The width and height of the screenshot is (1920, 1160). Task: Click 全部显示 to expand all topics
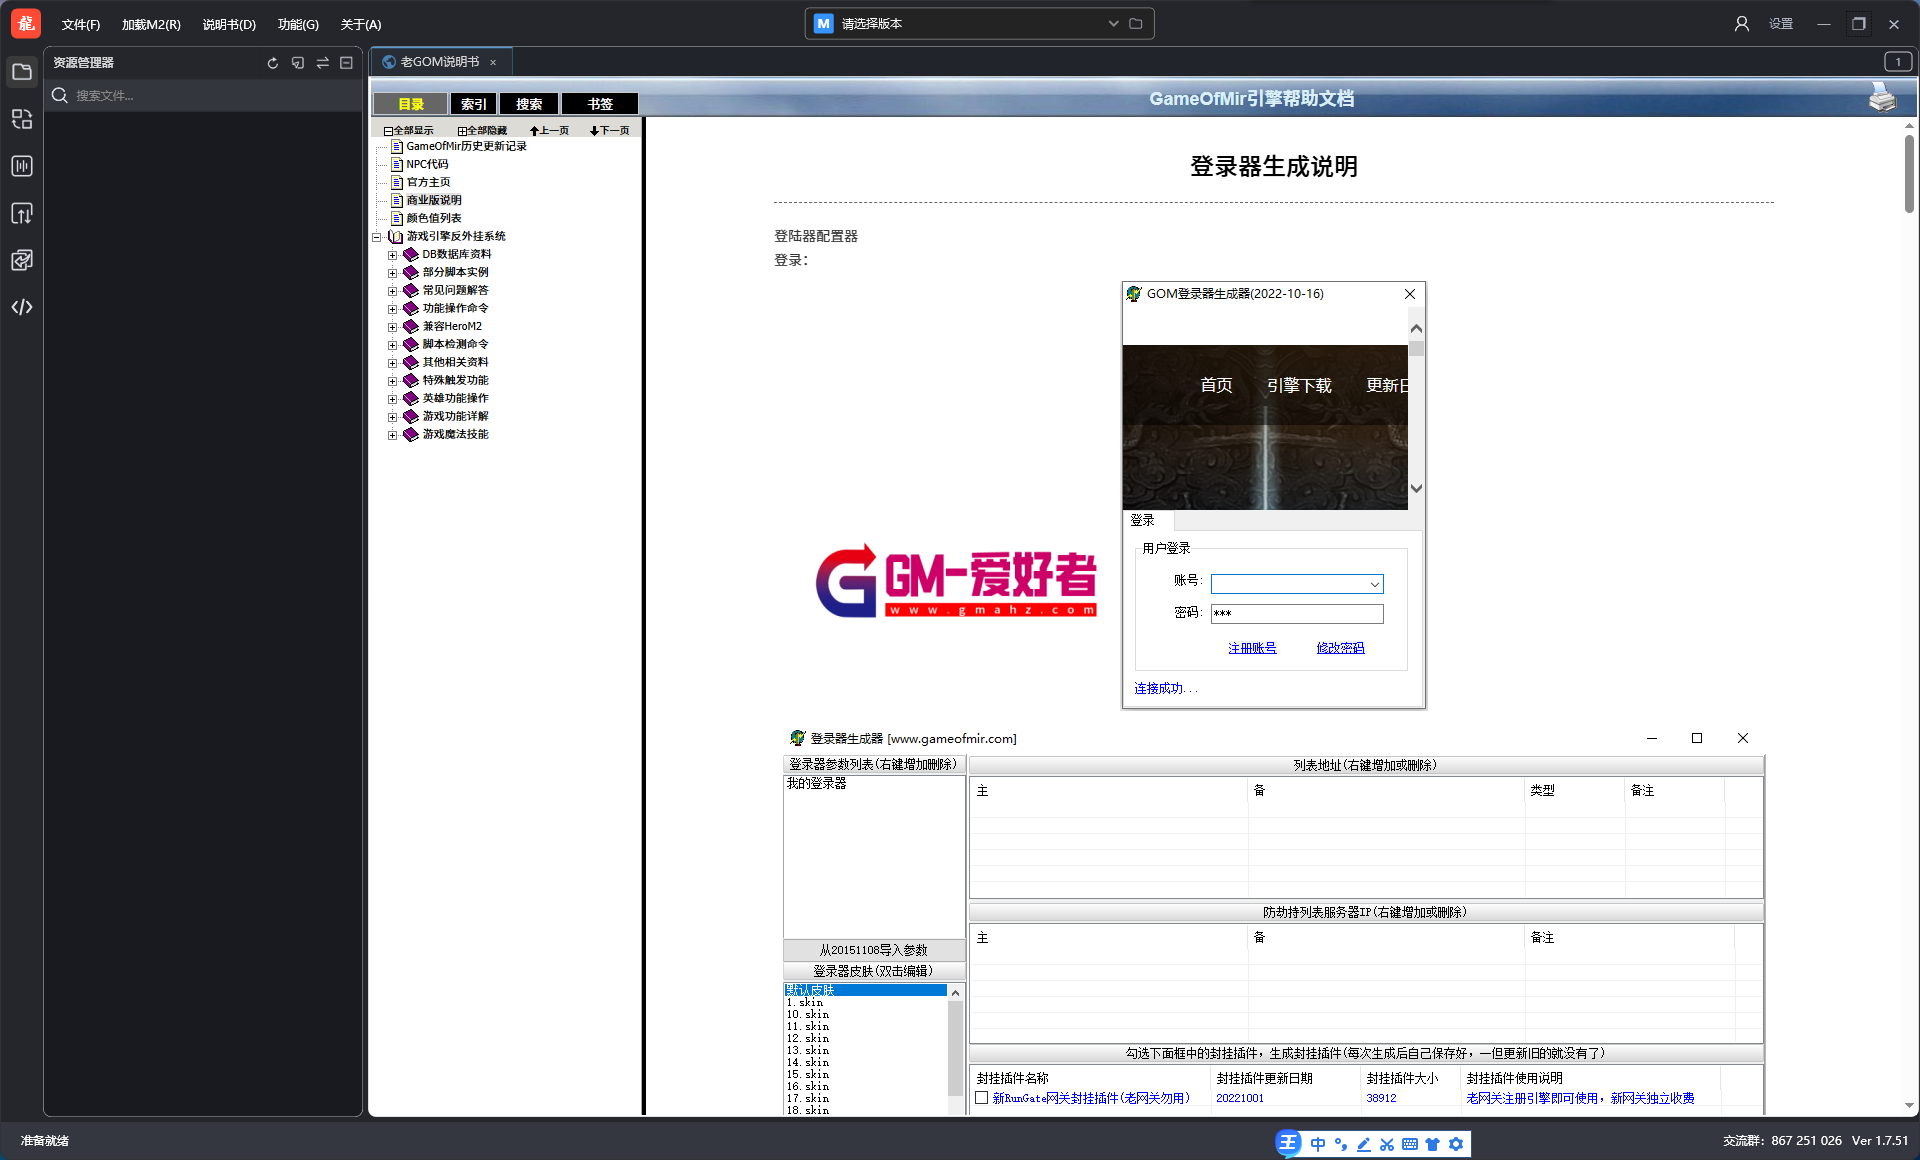click(x=409, y=131)
